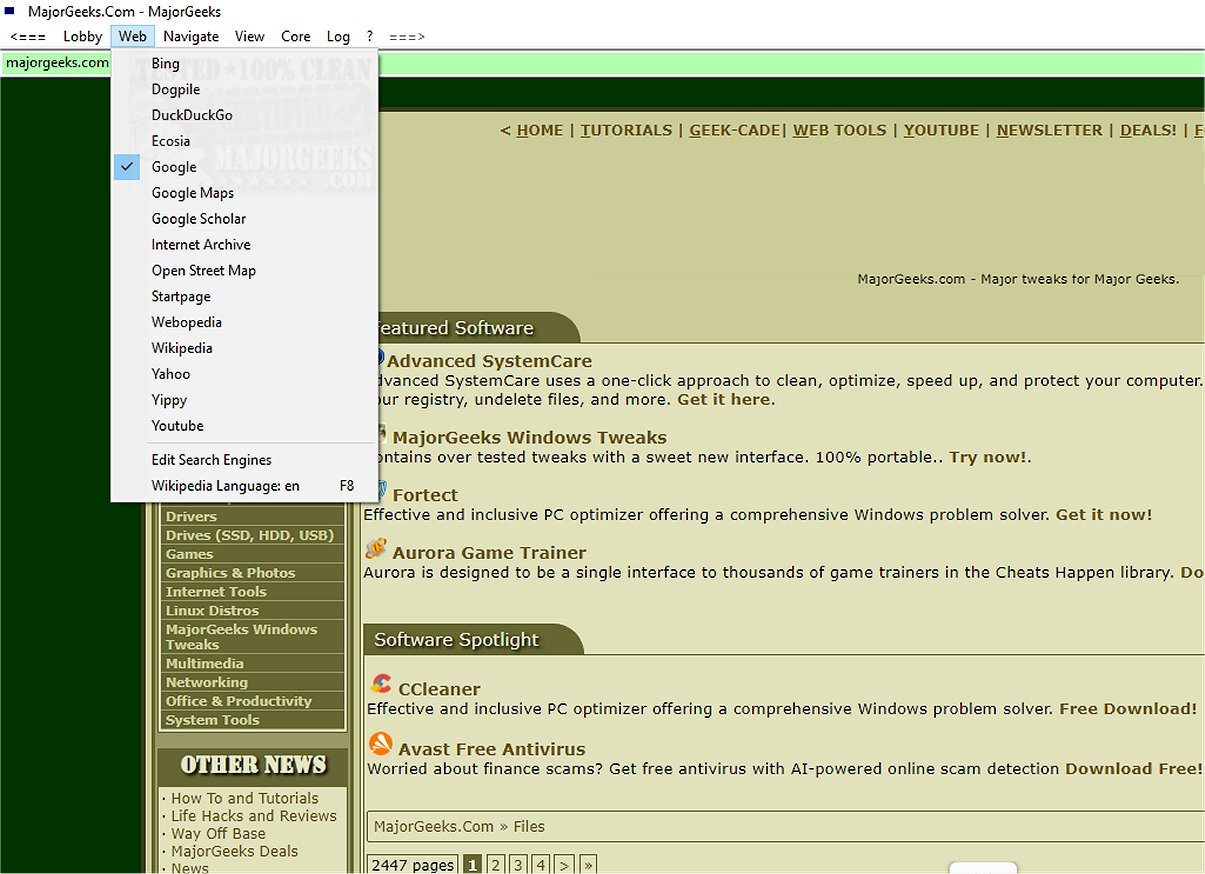Open the Lobby menu
This screenshot has height=874, width=1205.
[x=82, y=36]
